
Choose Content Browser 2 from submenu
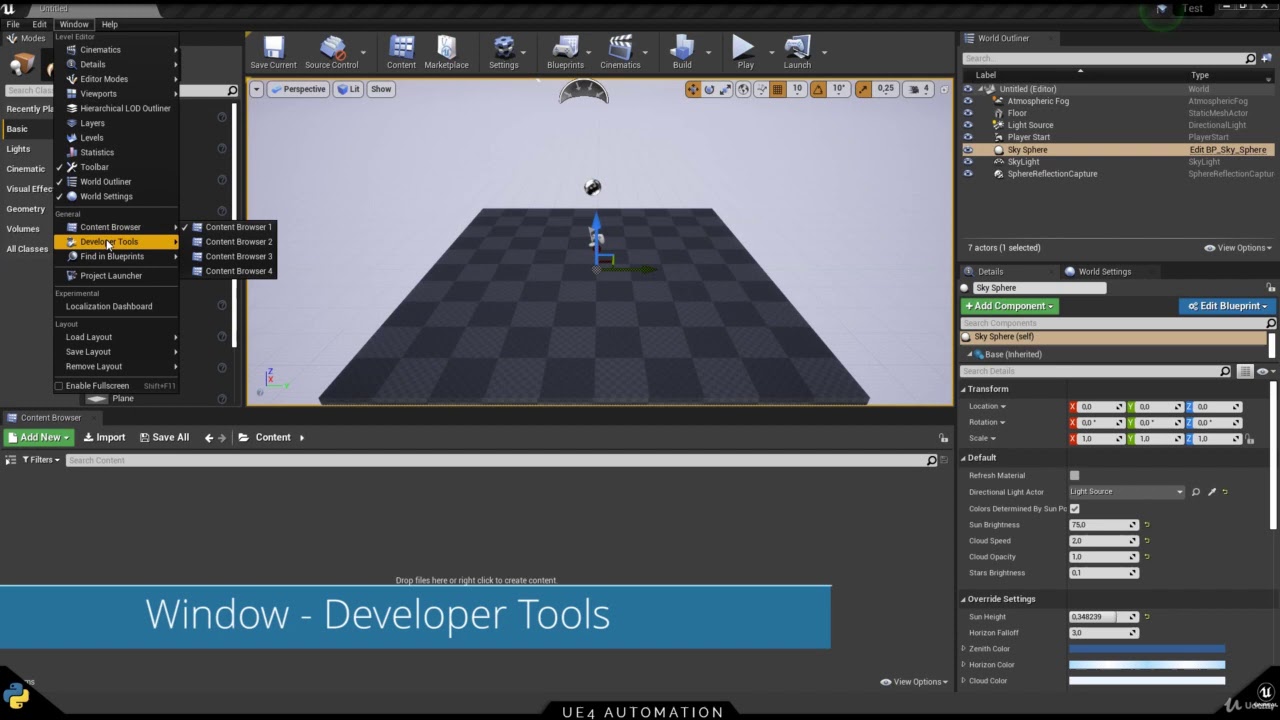point(231,242)
